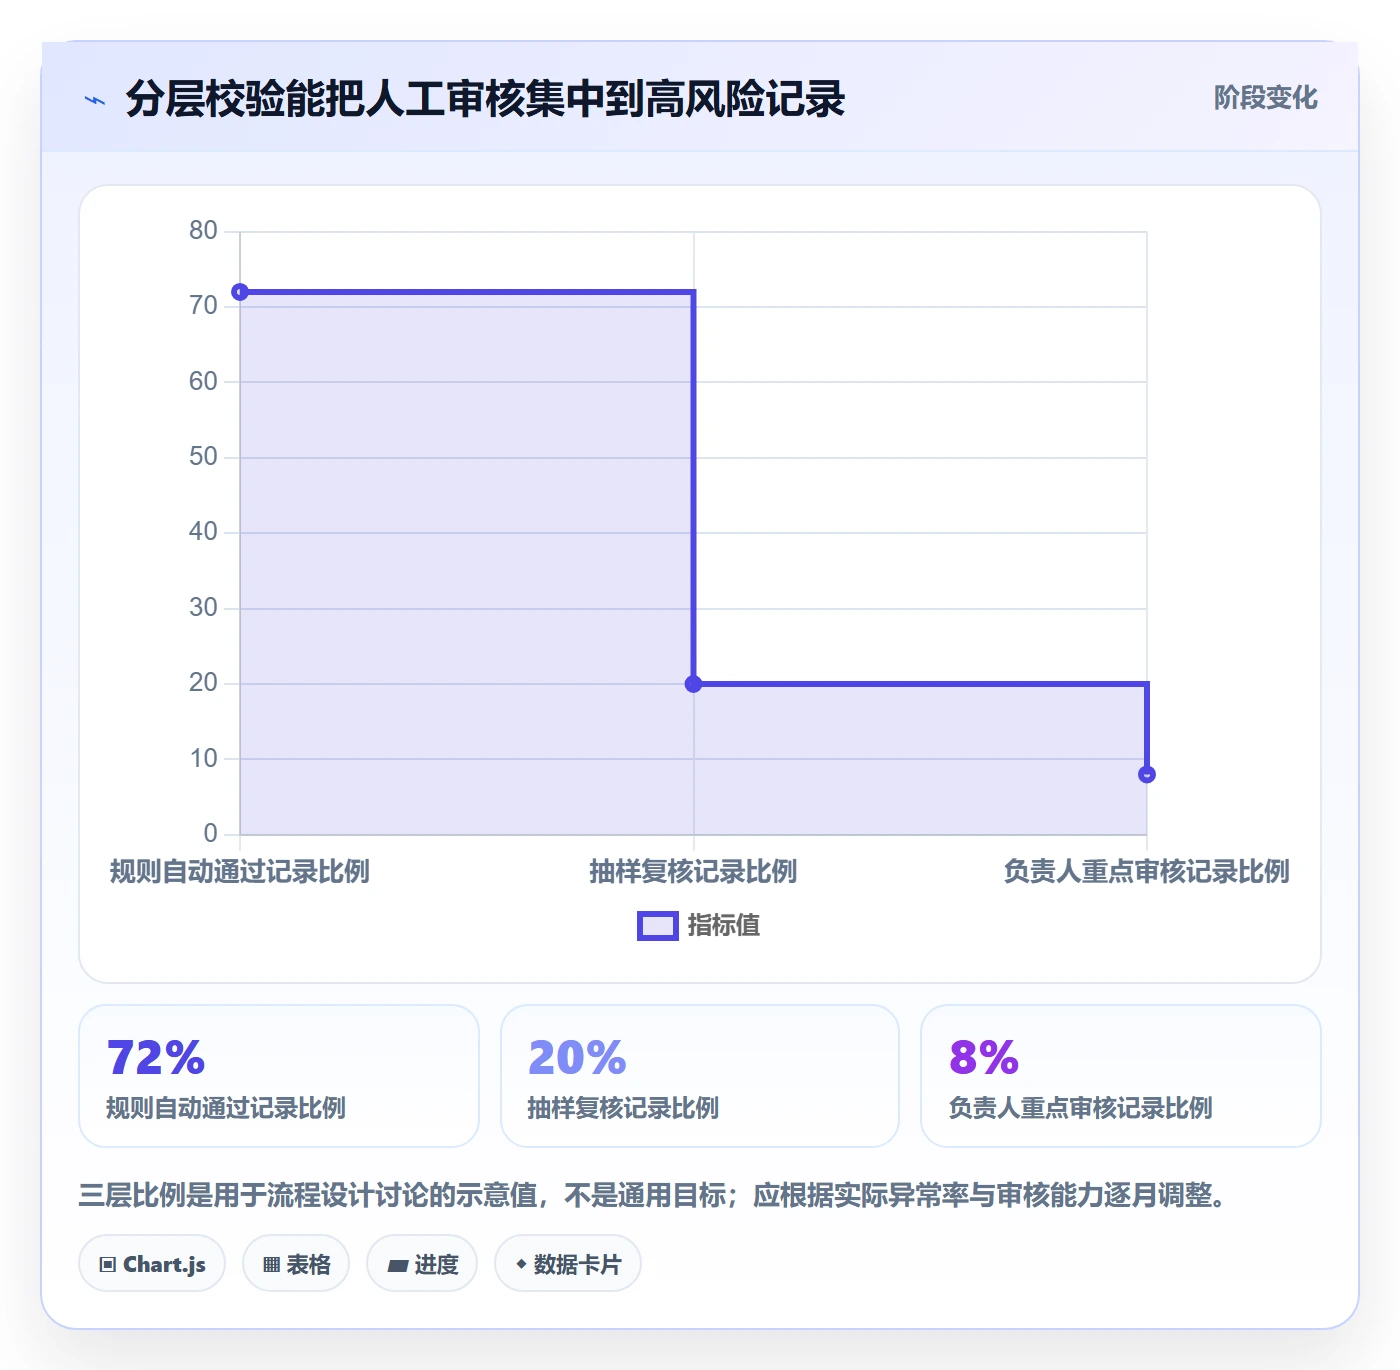Click the footnote starting with 三层比例是用于流程设计
This screenshot has height=1370, width=1400.
[653, 1195]
